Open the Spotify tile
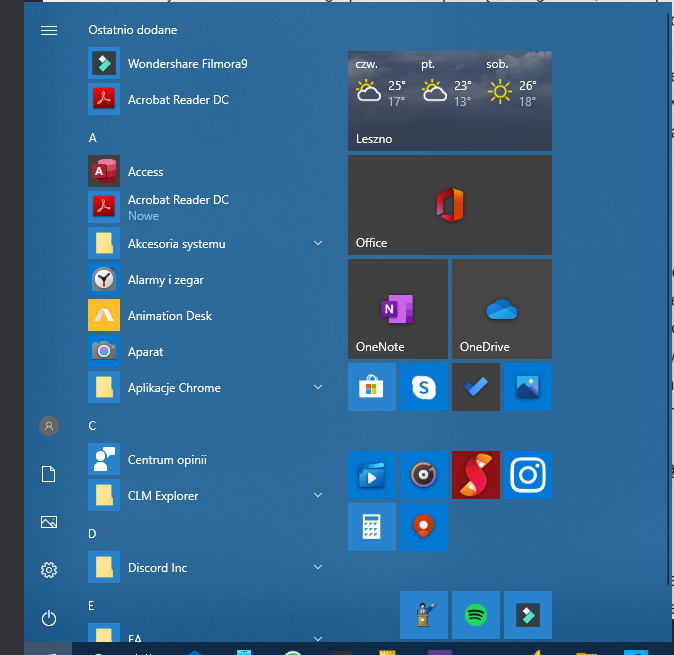This screenshot has height=655, width=674. 476,615
